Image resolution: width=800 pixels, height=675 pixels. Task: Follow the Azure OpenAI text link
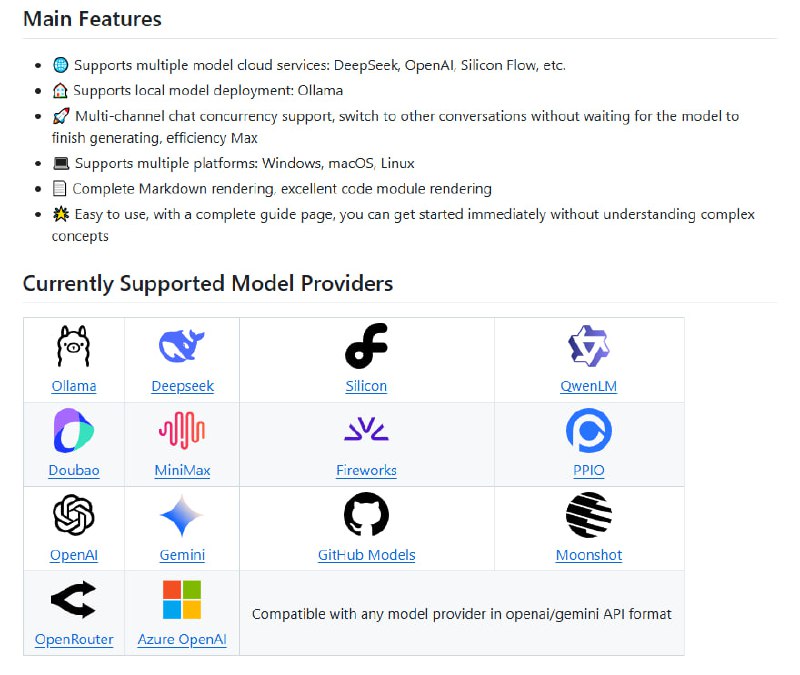(x=182, y=640)
